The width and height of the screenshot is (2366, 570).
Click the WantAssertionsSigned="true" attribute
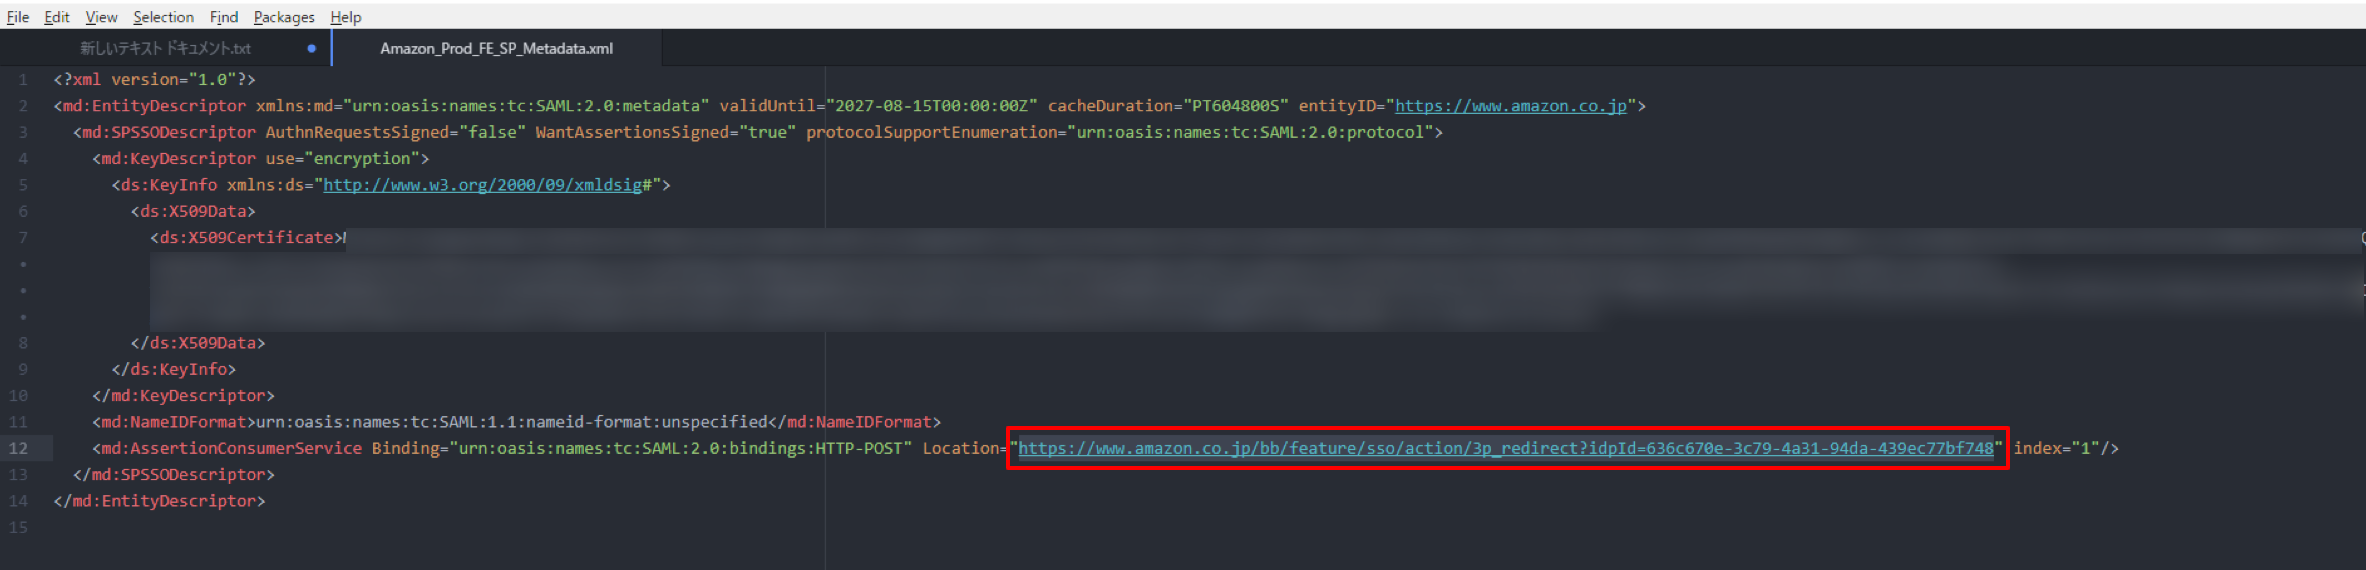pyautogui.click(x=665, y=132)
